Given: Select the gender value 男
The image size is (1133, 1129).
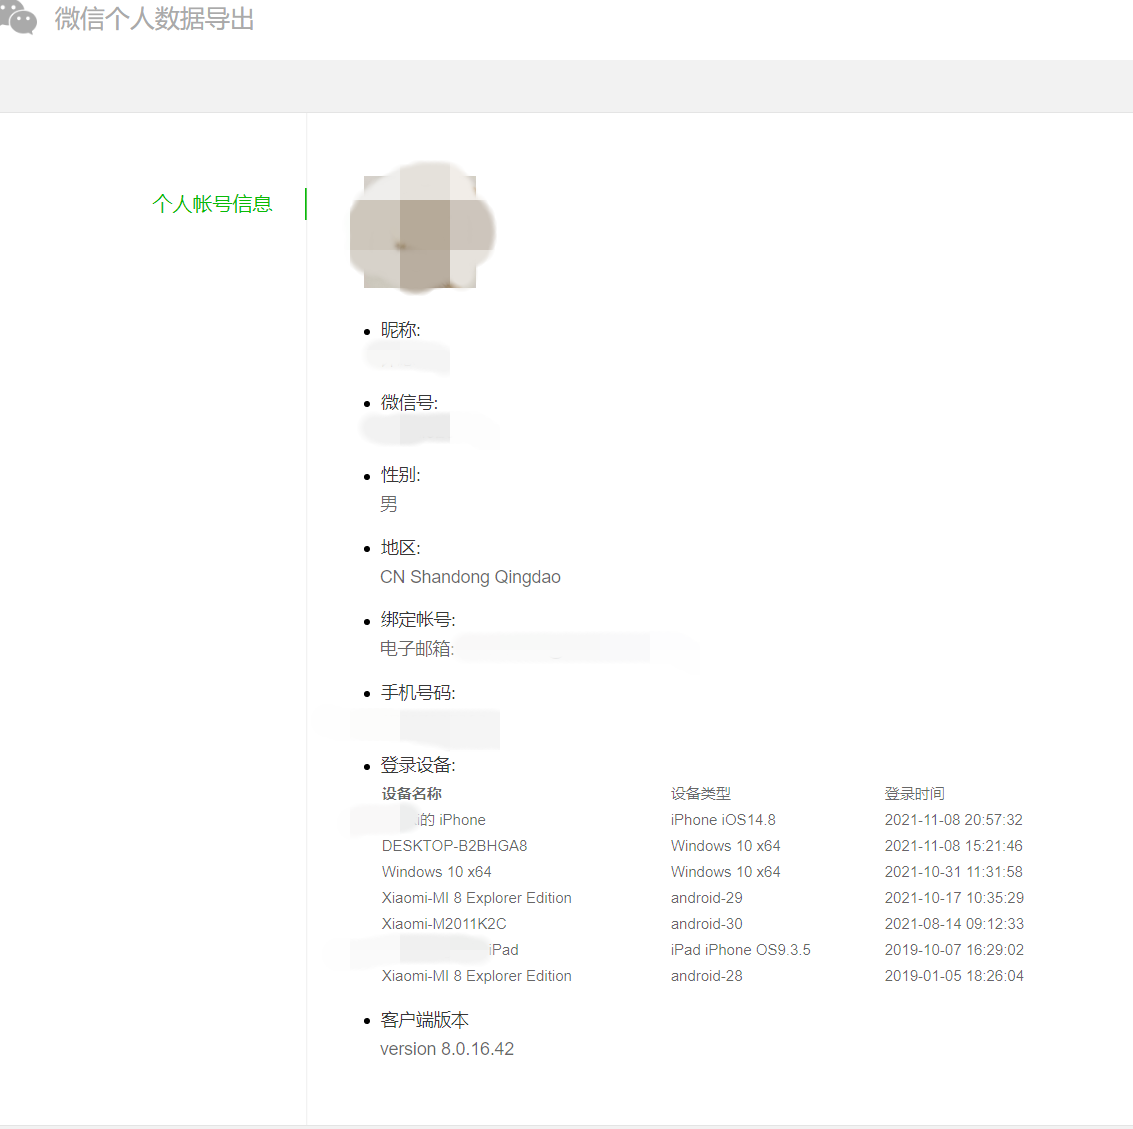Looking at the screenshot, I should click(389, 504).
